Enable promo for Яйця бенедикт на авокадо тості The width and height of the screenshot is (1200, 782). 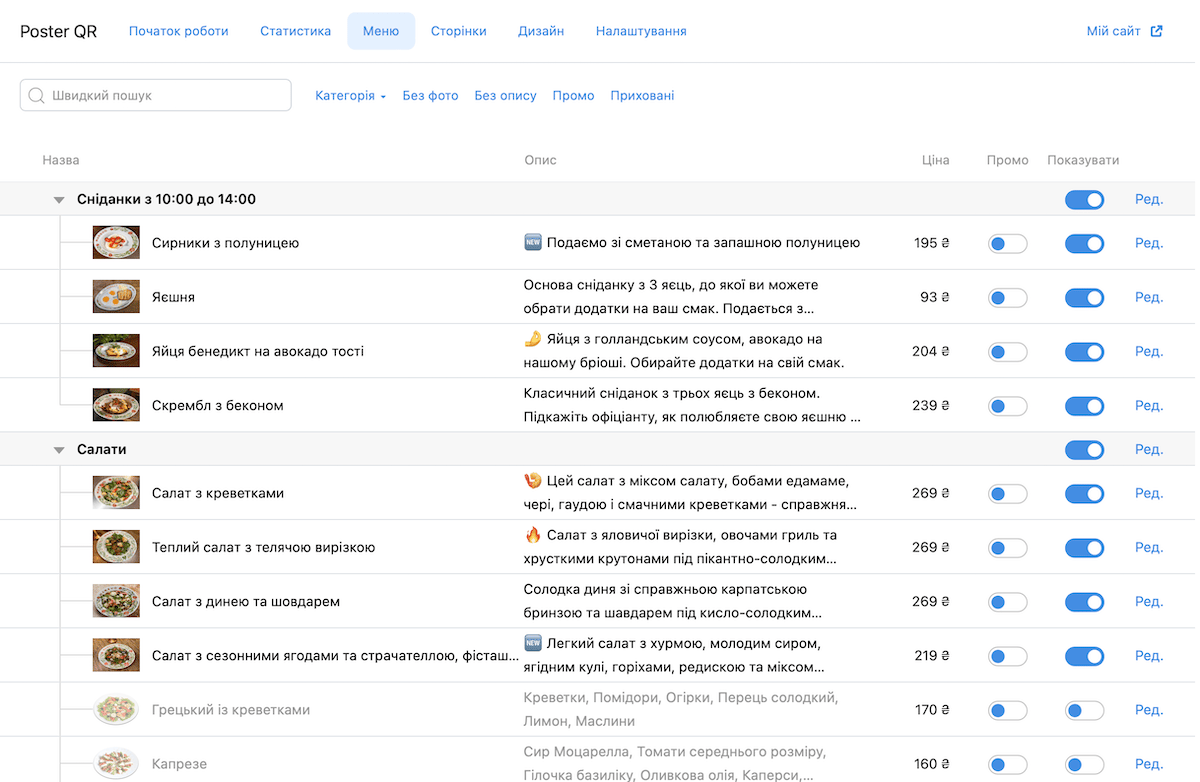click(1008, 352)
